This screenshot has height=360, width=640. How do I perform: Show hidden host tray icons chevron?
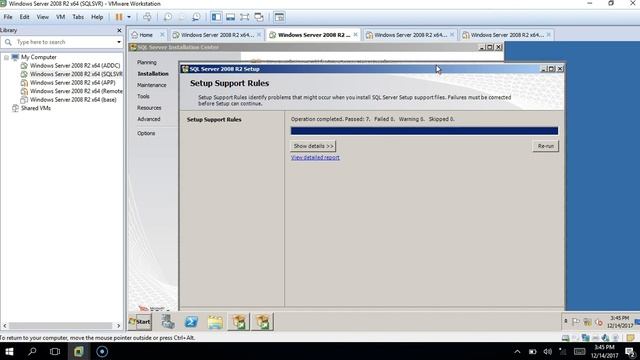(517, 352)
